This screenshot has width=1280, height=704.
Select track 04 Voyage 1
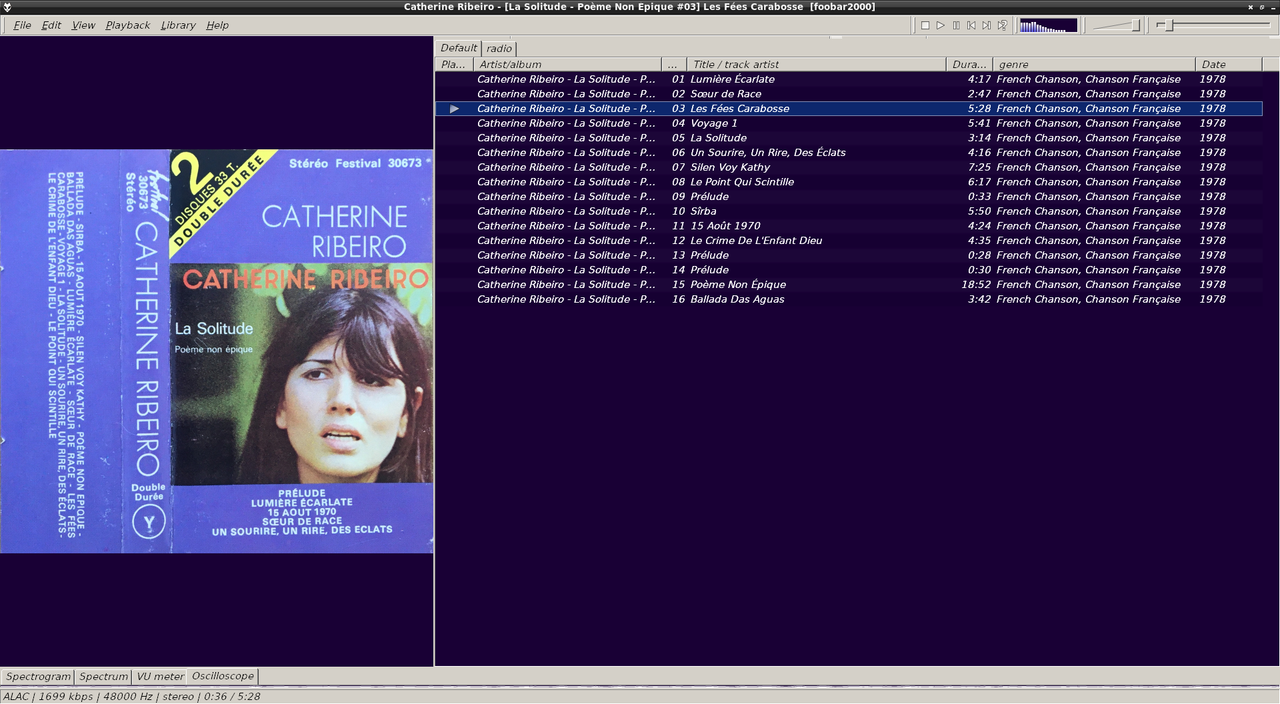click(x=849, y=123)
